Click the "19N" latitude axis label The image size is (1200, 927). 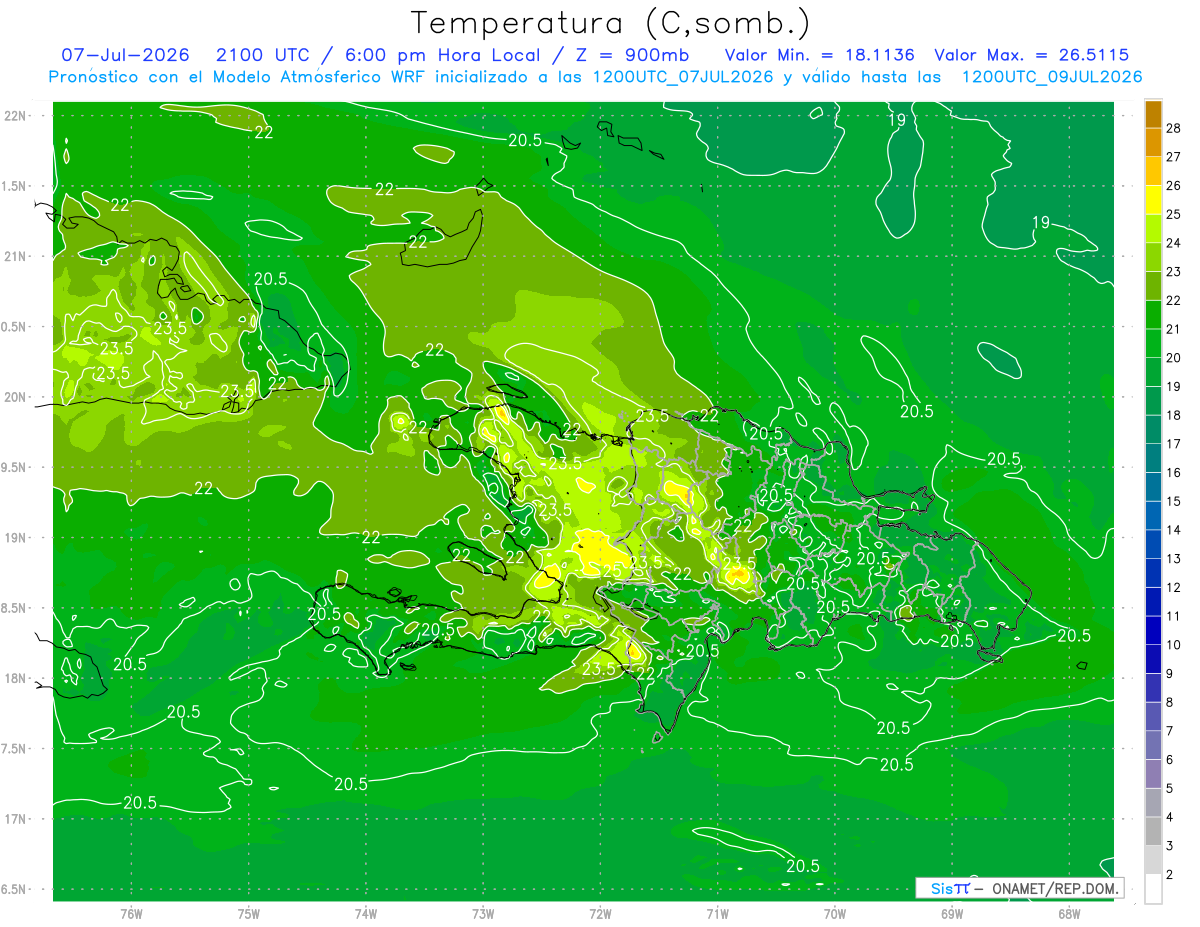click(15, 538)
